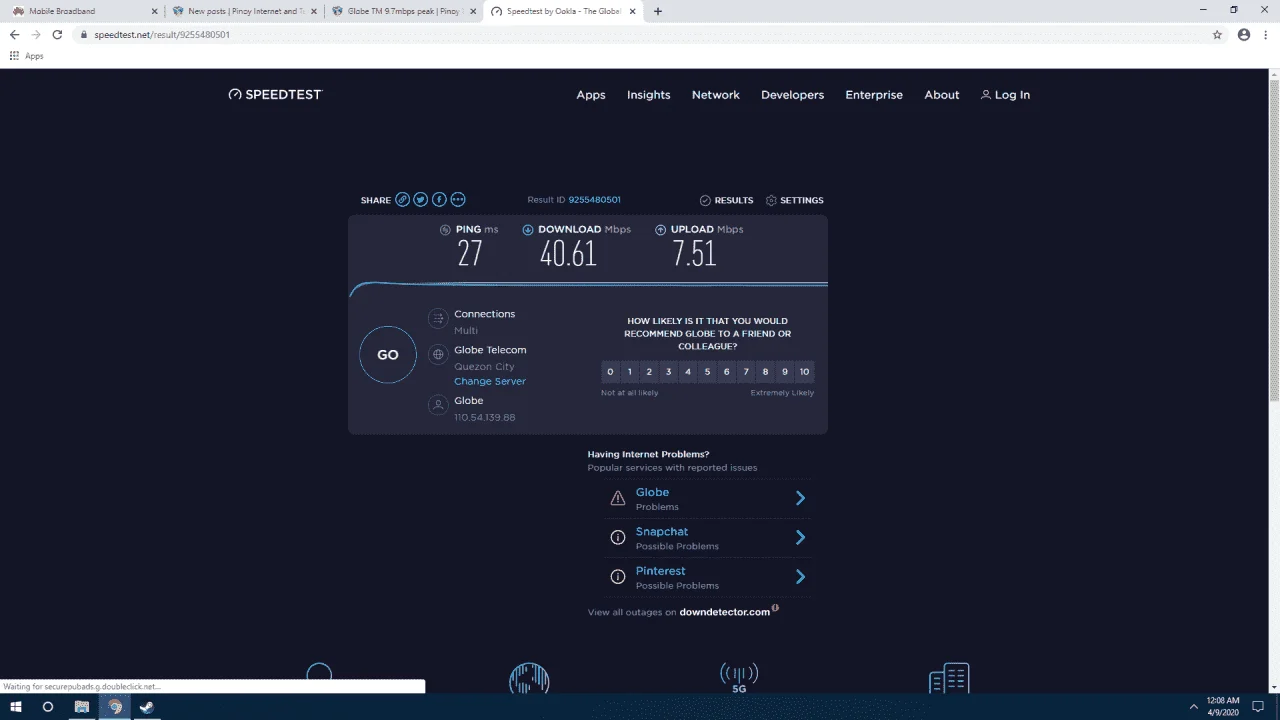
Task: Click the Snapchat info icon
Action: tap(618, 538)
